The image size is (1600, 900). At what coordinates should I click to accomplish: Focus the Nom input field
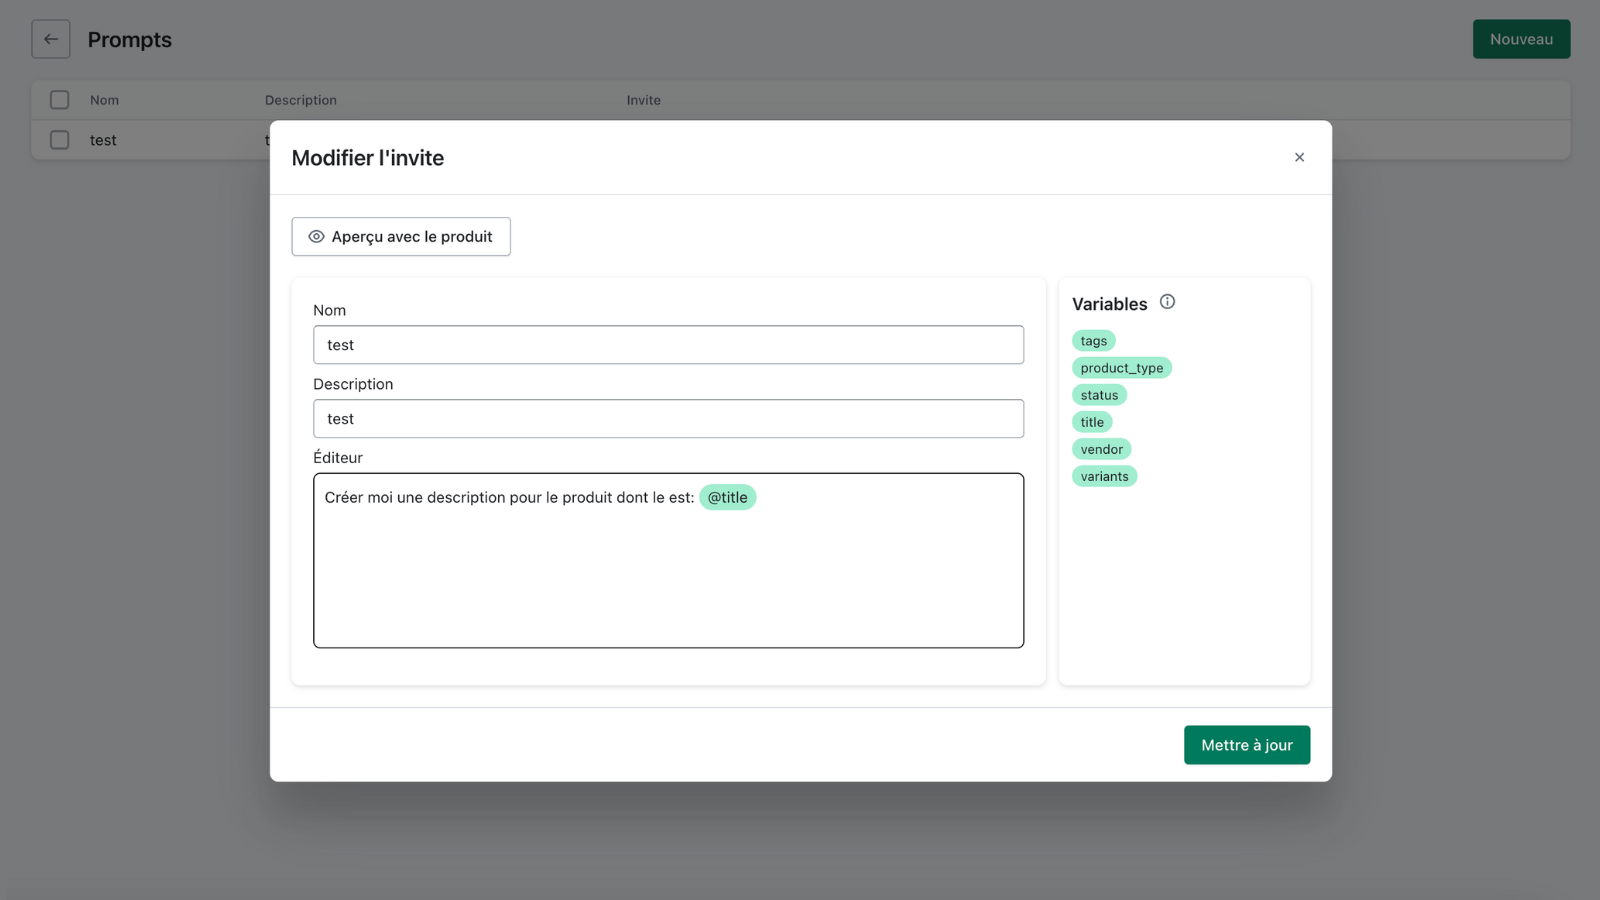point(668,345)
